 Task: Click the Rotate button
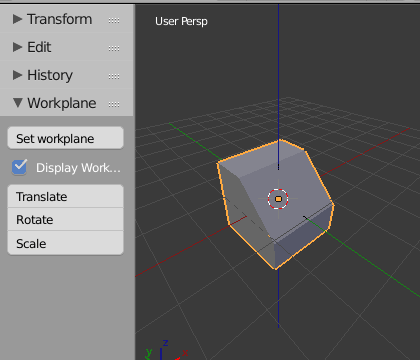66,219
